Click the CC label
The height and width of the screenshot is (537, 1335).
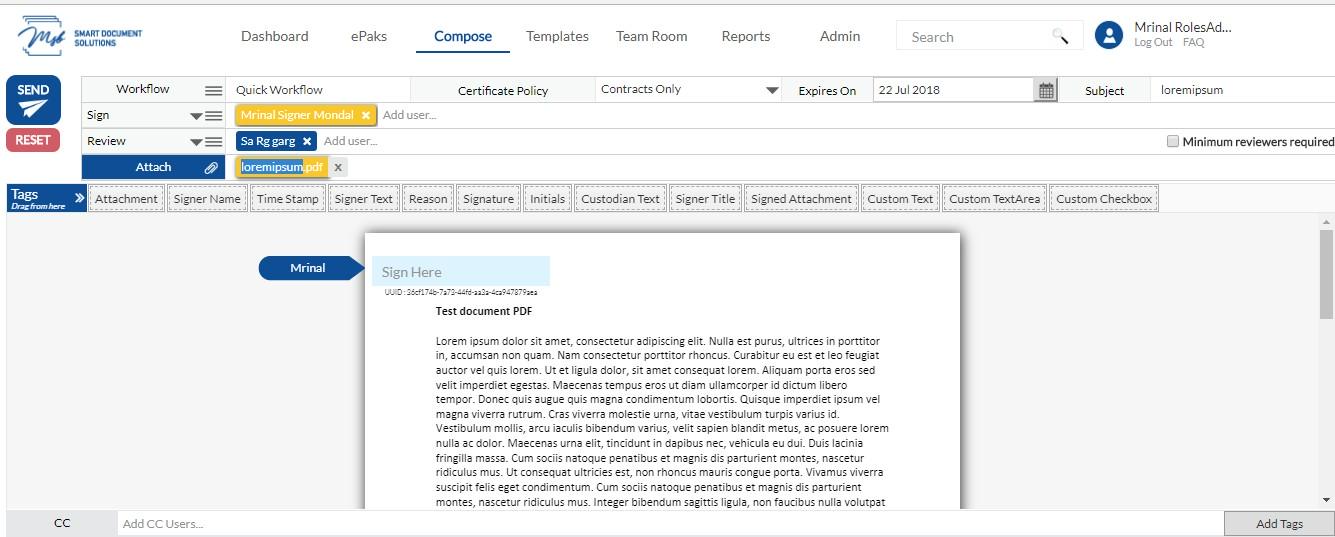pyautogui.click(x=62, y=523)
